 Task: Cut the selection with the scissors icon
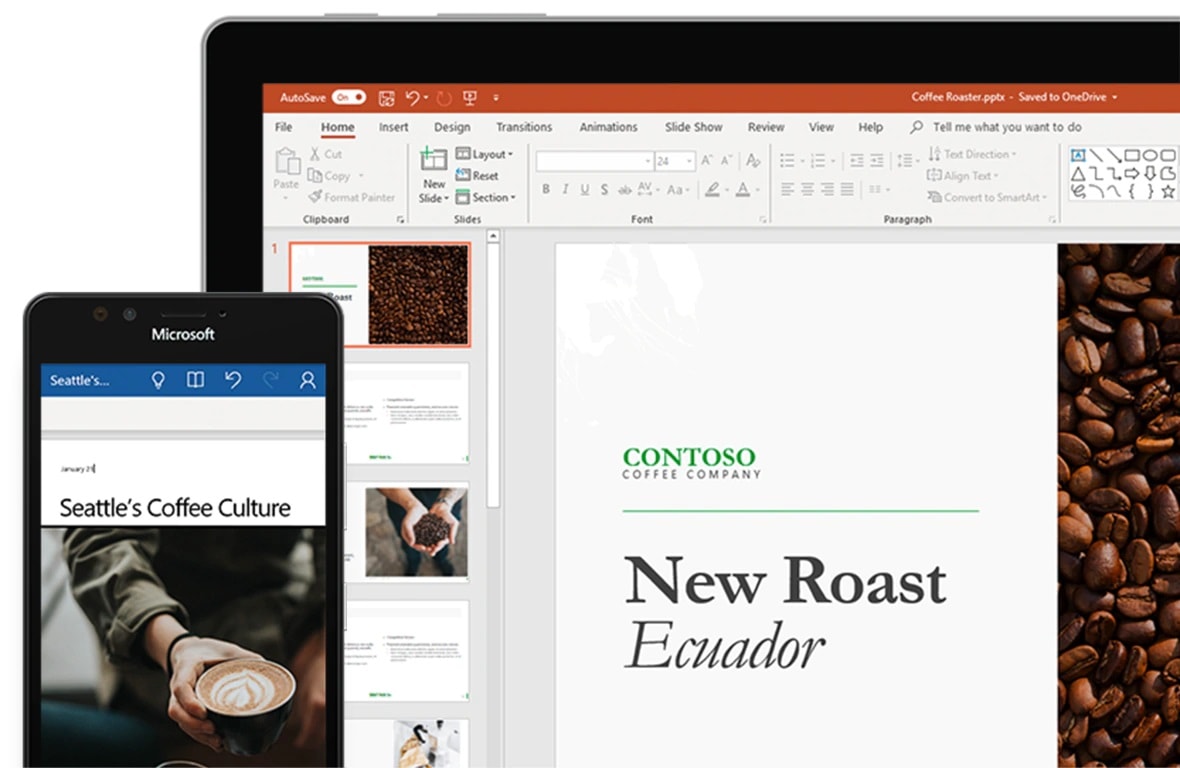coord(315,154)
